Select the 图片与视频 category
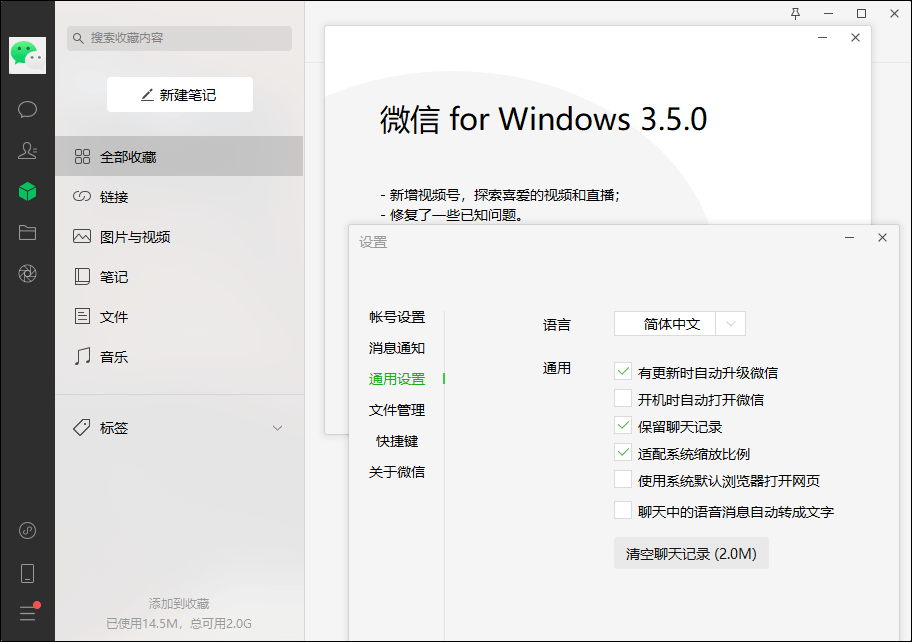Screen dimensions: 912x642 (126, 236)
